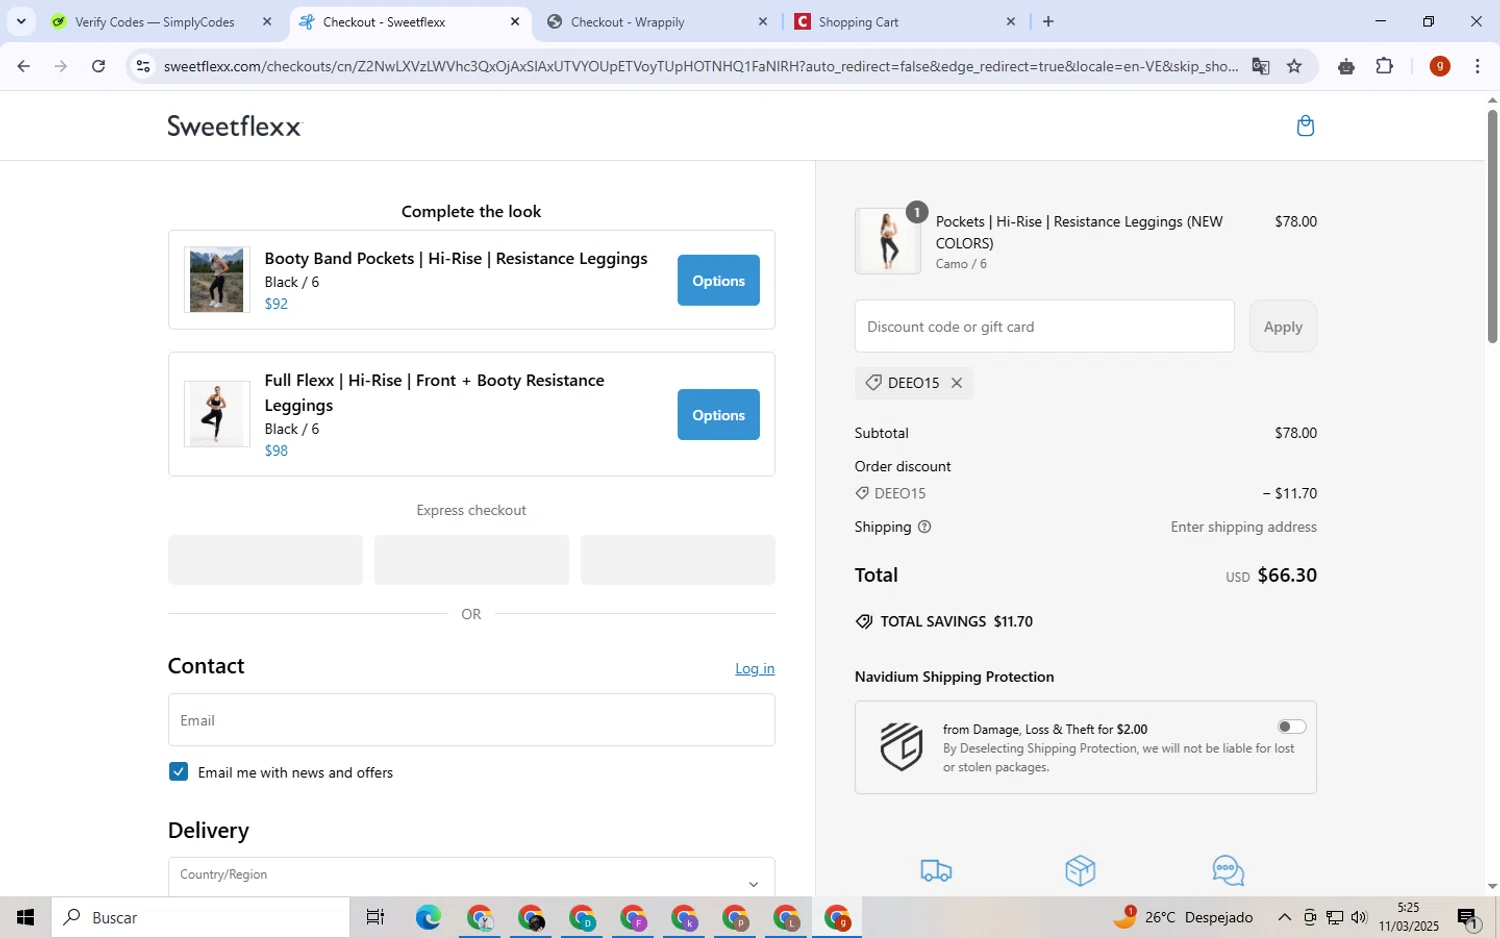
Task: Click the Email input field
Action: pyautogui.click(x=471, y=720)
